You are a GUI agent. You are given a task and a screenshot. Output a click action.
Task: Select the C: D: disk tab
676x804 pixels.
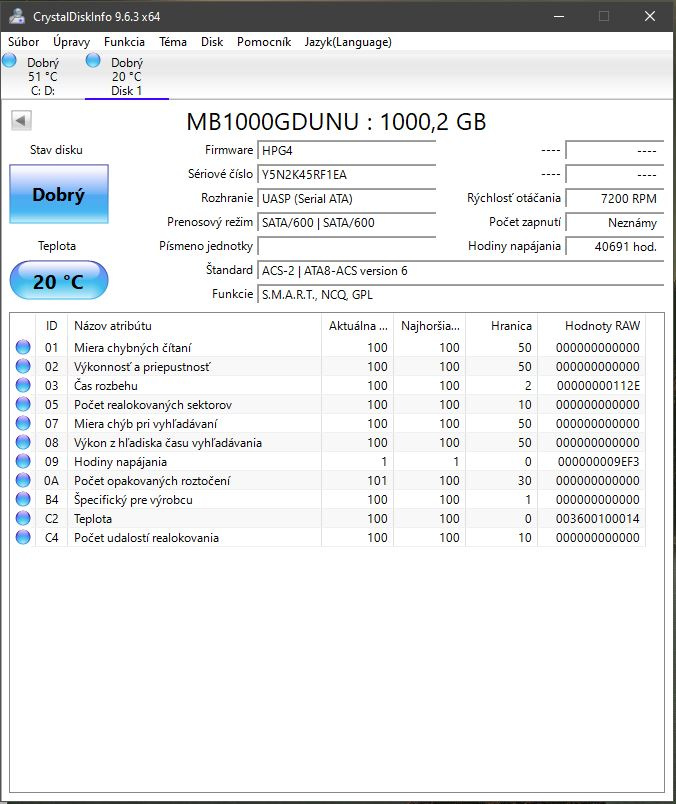click(43, 76)
